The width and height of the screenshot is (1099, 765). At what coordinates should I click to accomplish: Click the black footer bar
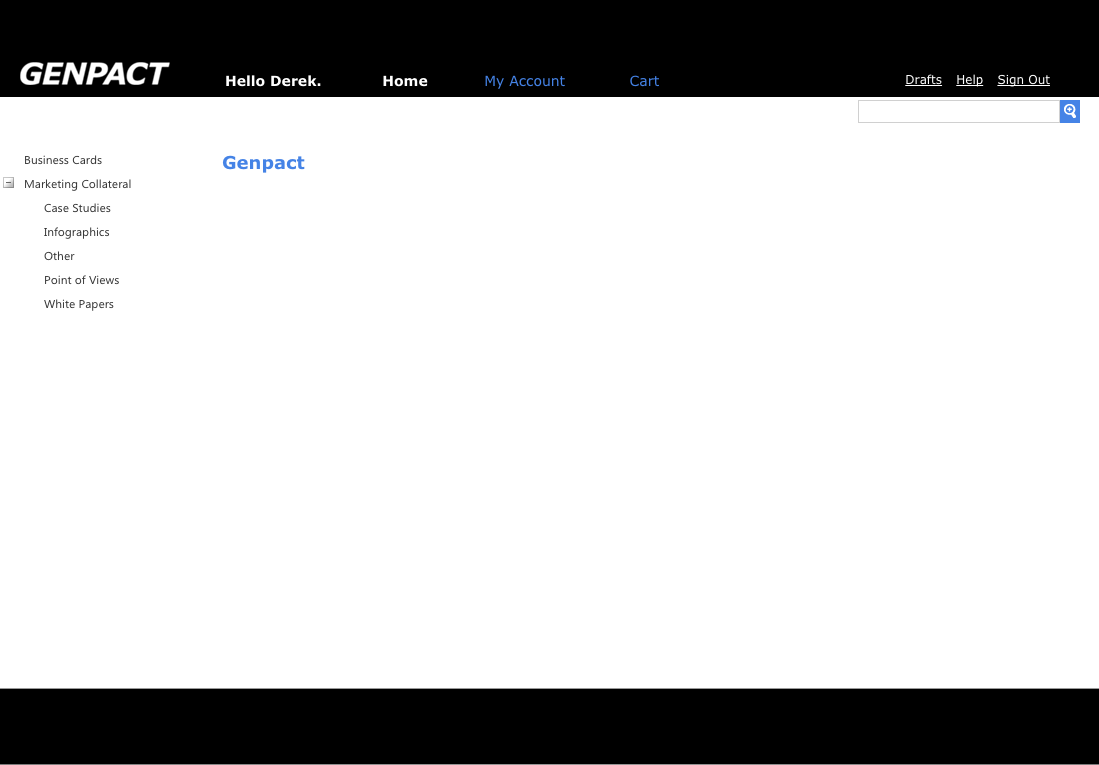coord(549,725)
